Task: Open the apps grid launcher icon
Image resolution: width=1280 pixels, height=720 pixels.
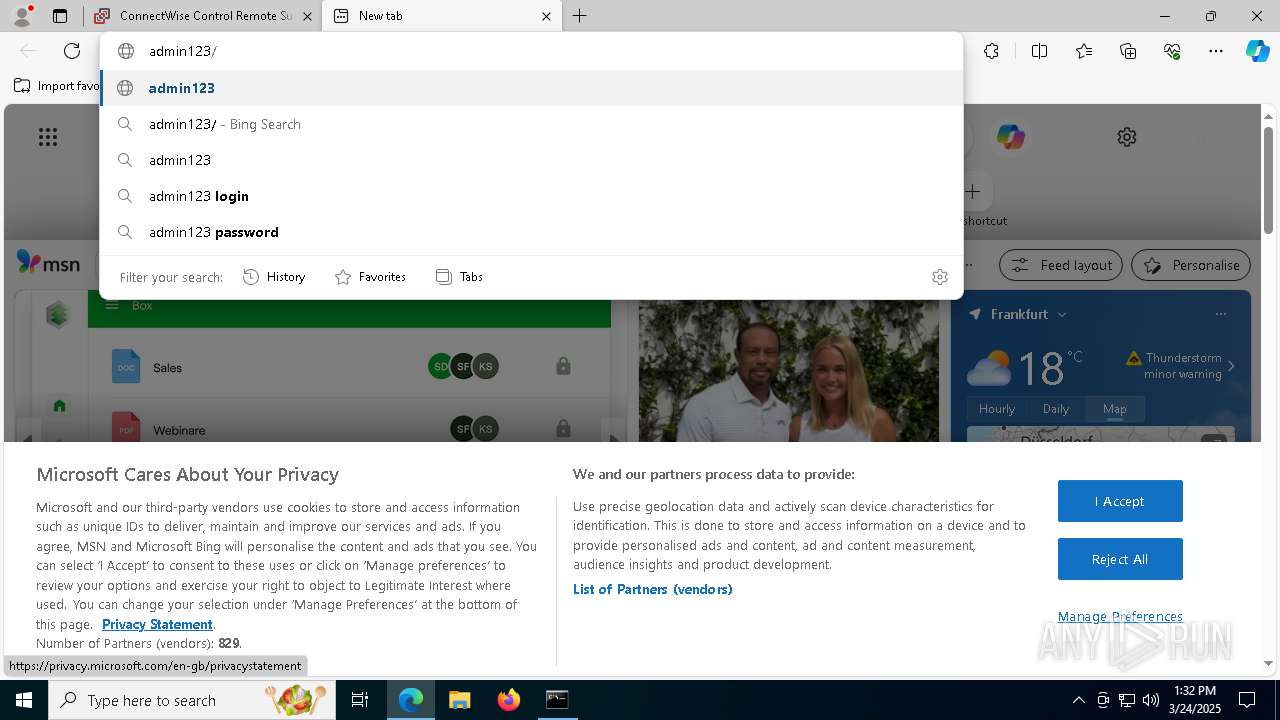Action: click(x=48, y=137)
